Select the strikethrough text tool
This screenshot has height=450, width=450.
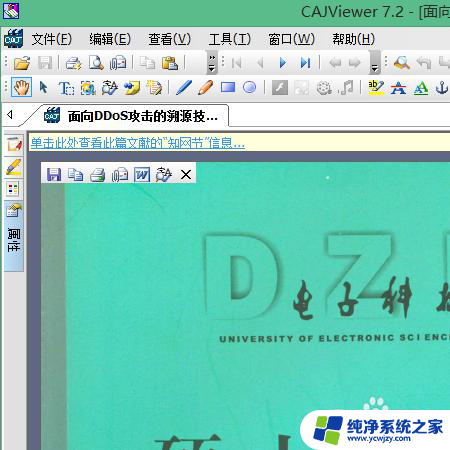398,88
